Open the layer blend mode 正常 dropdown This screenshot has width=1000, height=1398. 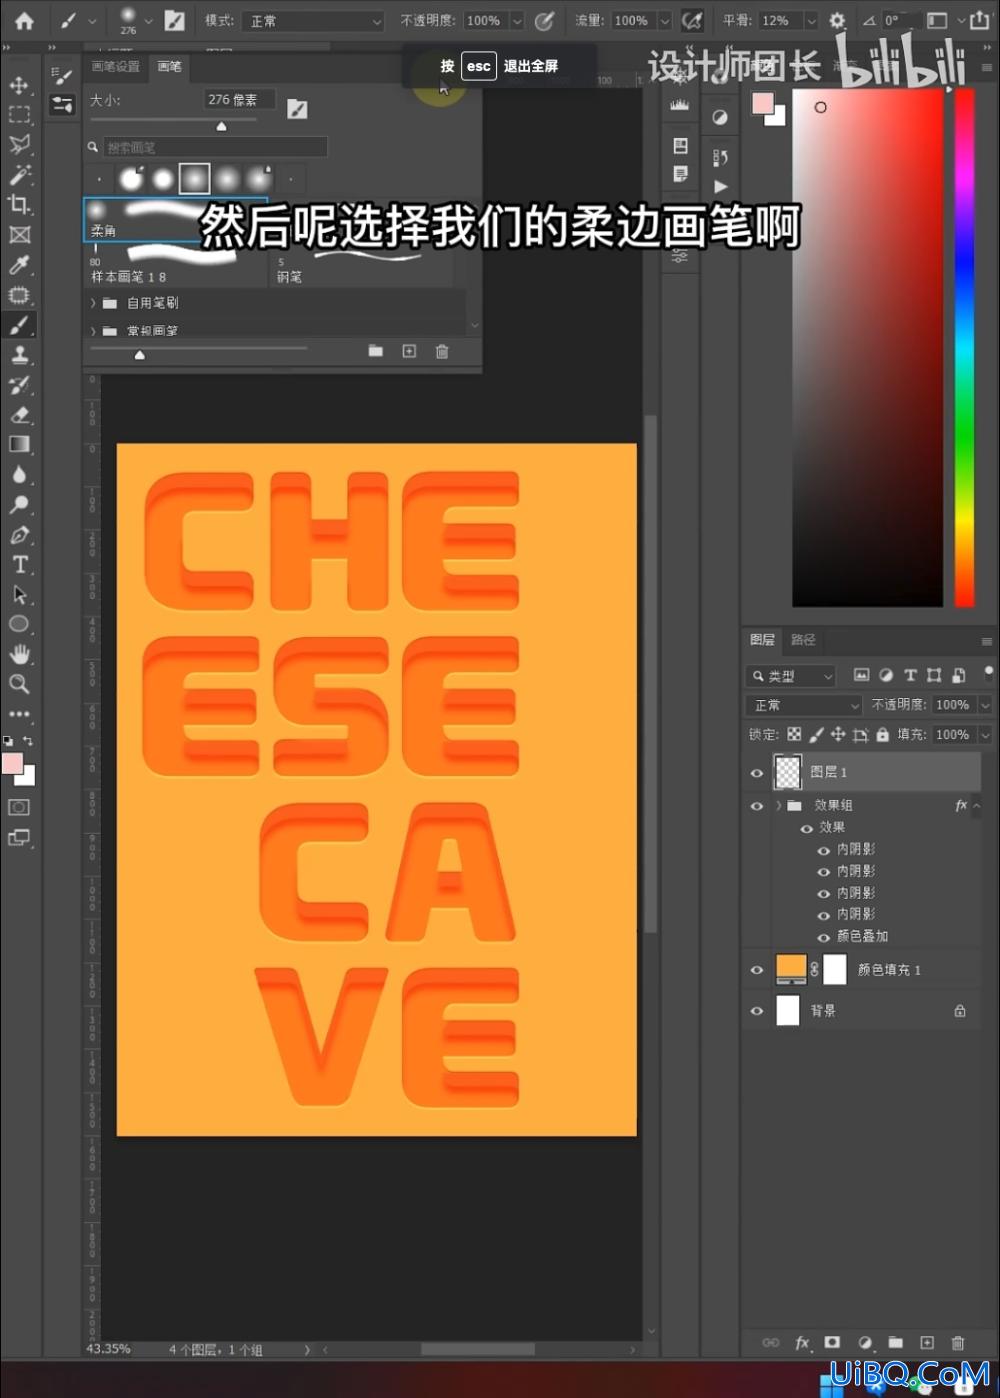click(805, 705)
